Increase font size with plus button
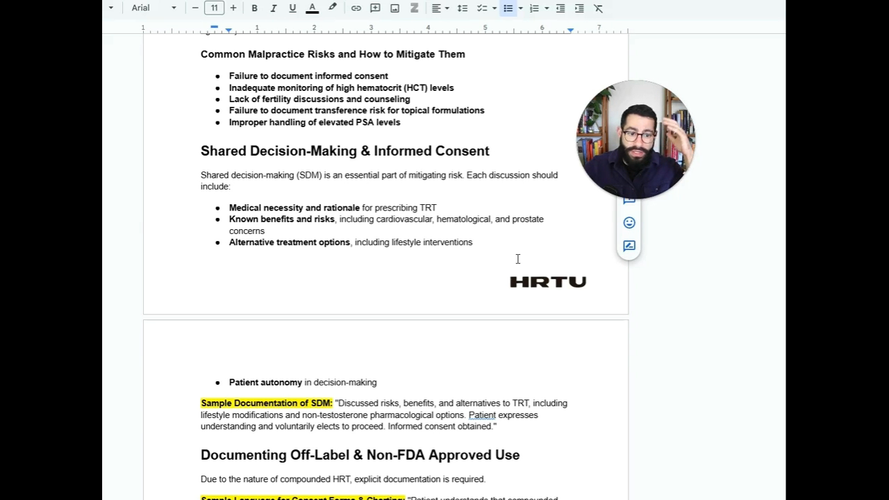This screenshot has height=500, width=889. tap(233, 8)
